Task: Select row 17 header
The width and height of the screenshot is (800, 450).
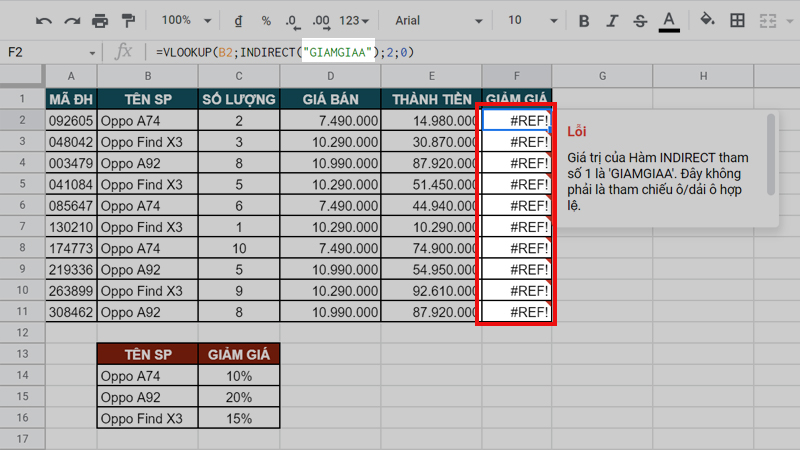Action: pyautogui.click(x=22, y=439)
